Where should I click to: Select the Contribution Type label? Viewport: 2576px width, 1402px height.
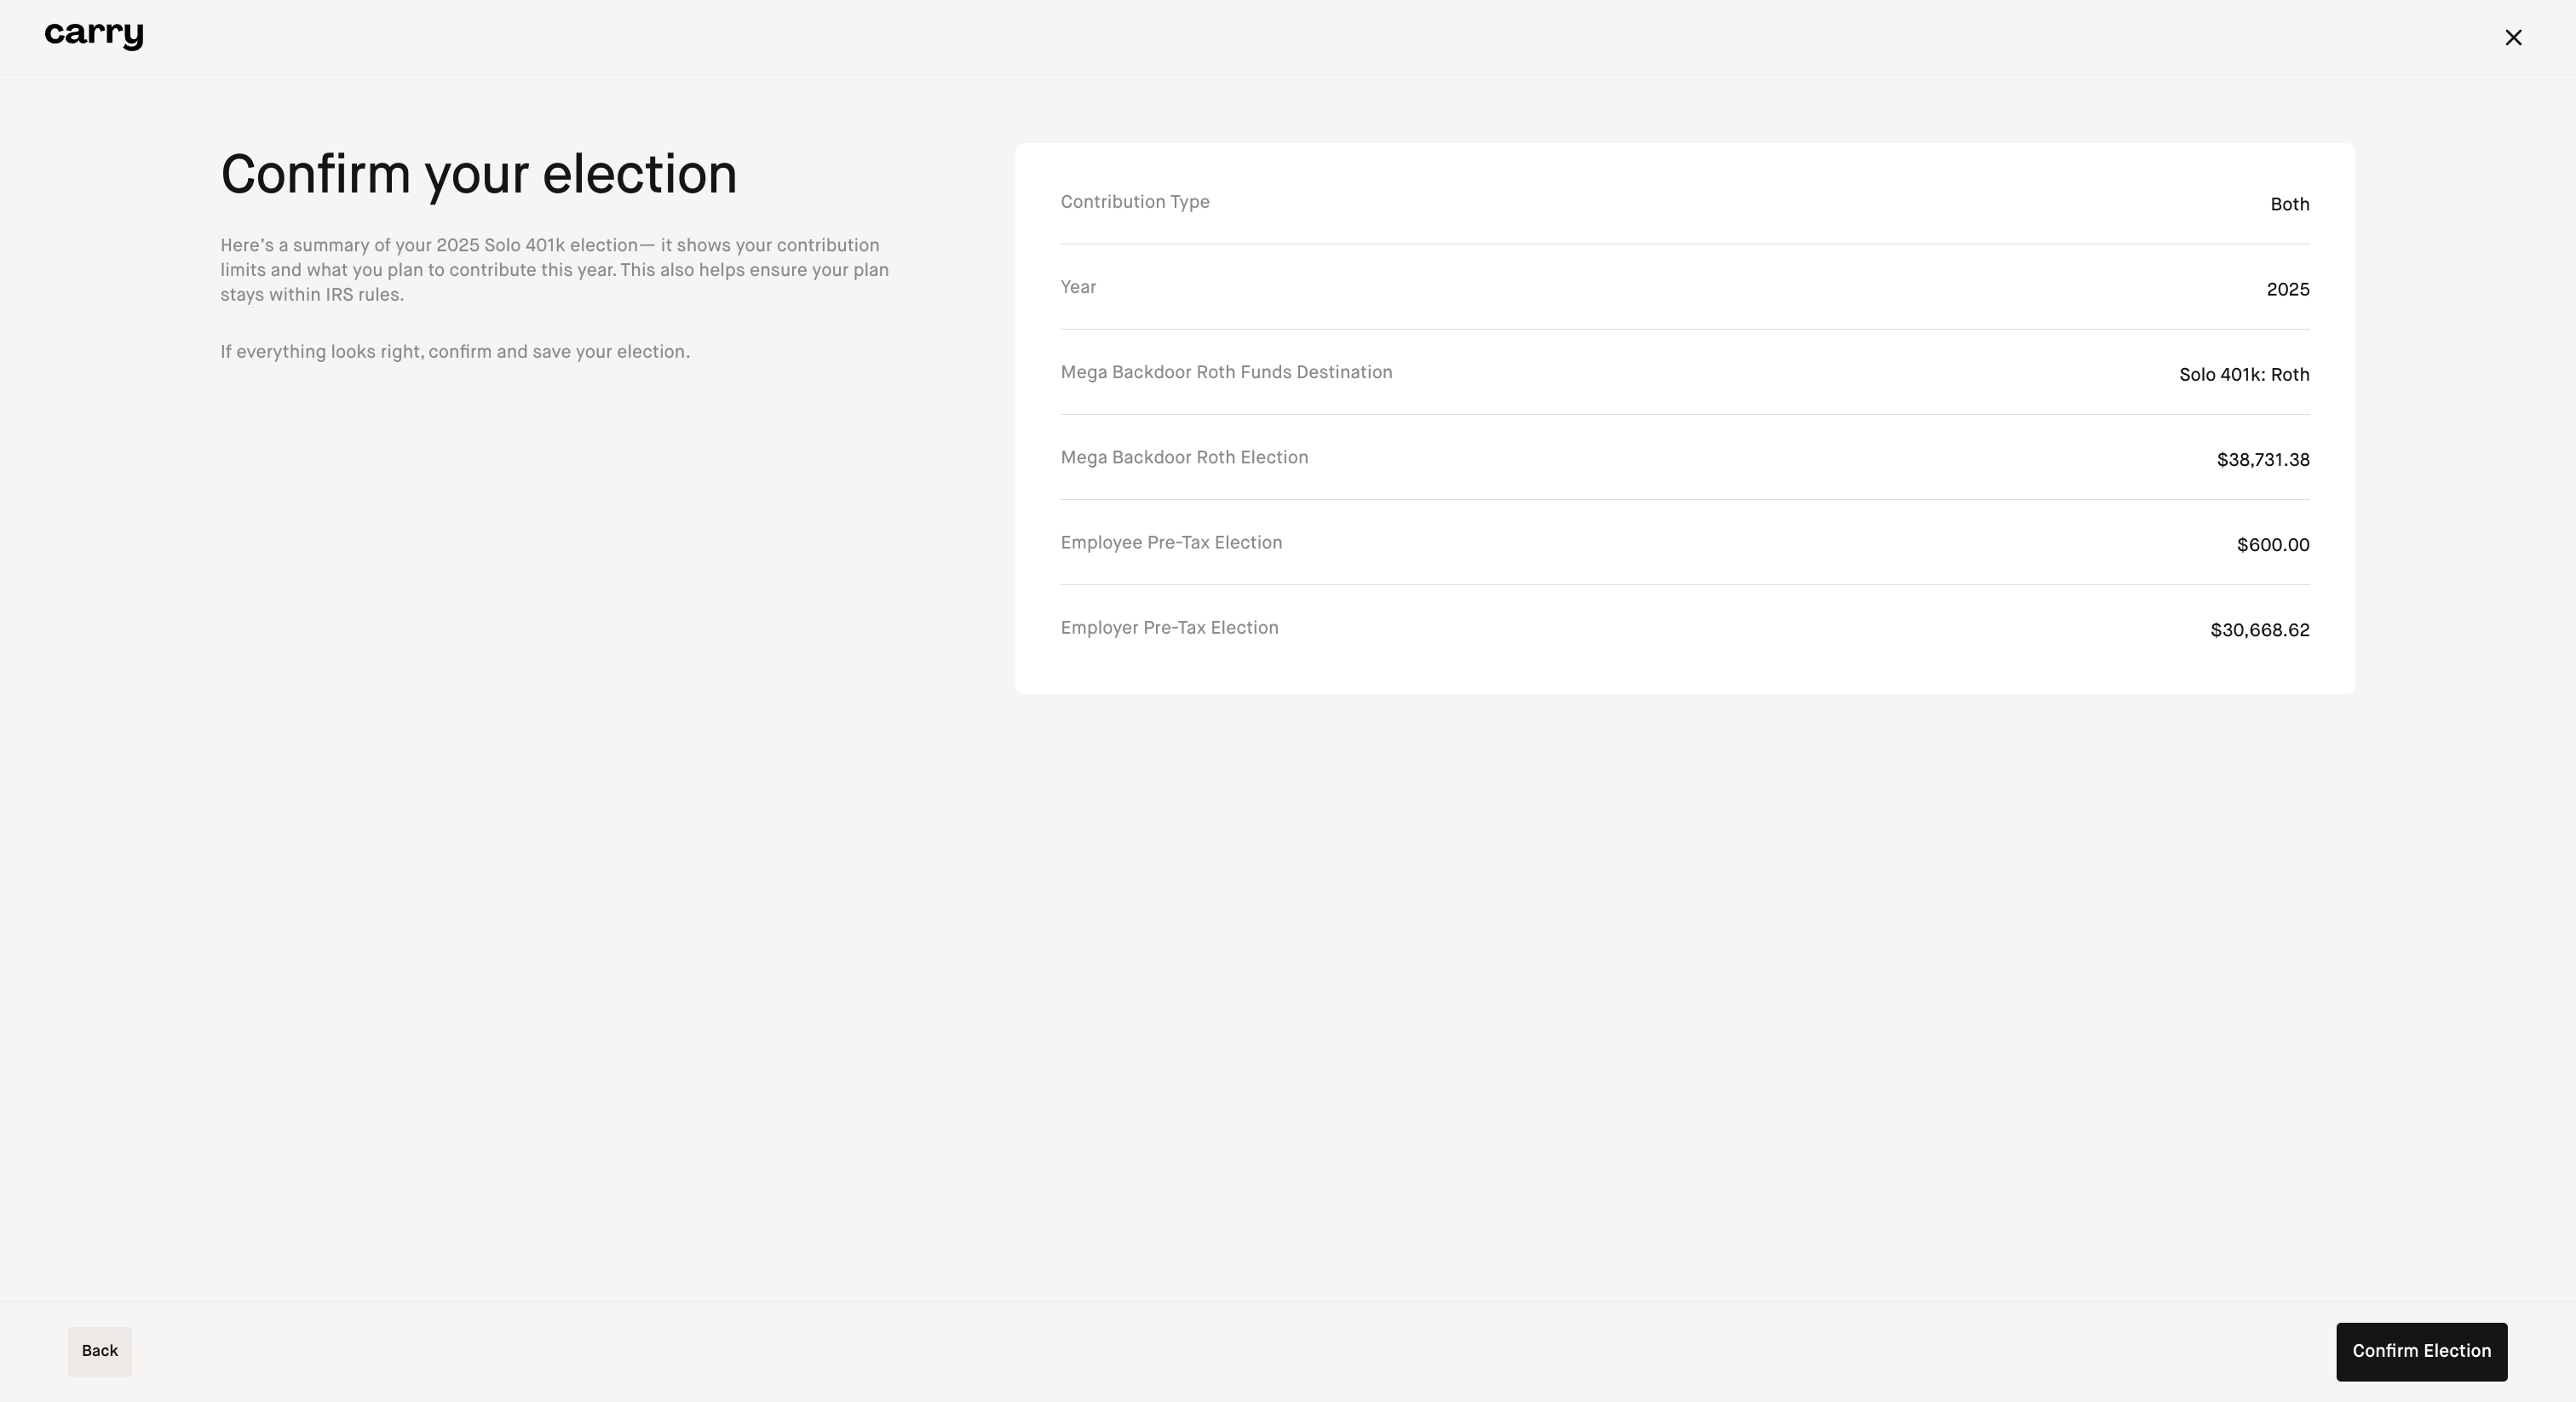(1134, 202)
